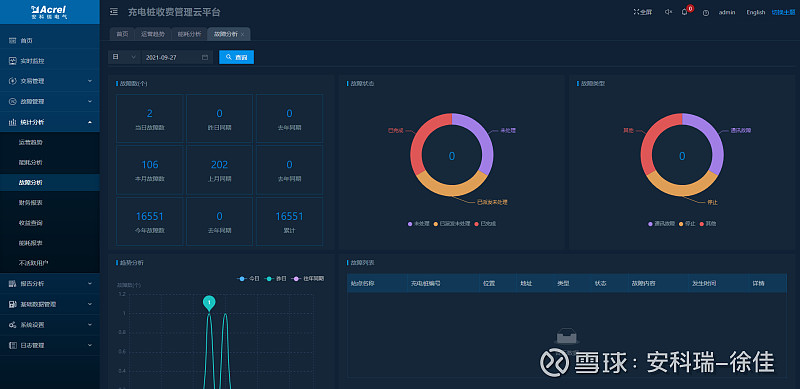Click the 2021-09-27 date input field

pyautogui.click(x=177, y=57)
